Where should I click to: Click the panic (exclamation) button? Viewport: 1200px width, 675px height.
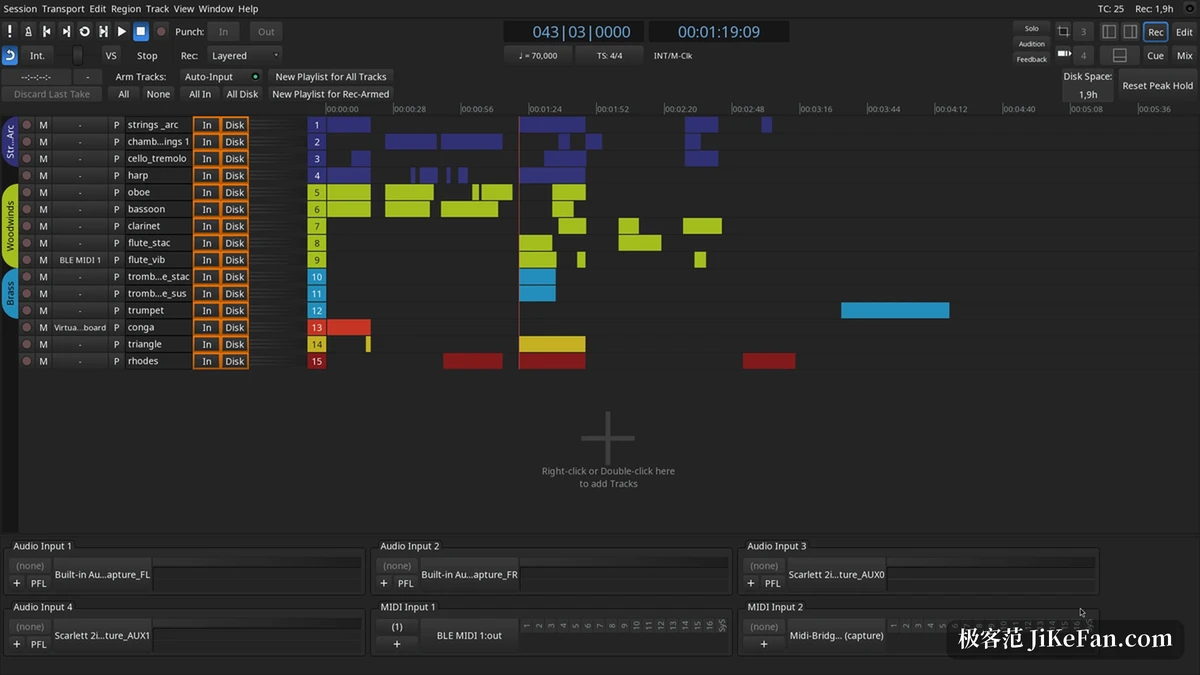point(10,32)
